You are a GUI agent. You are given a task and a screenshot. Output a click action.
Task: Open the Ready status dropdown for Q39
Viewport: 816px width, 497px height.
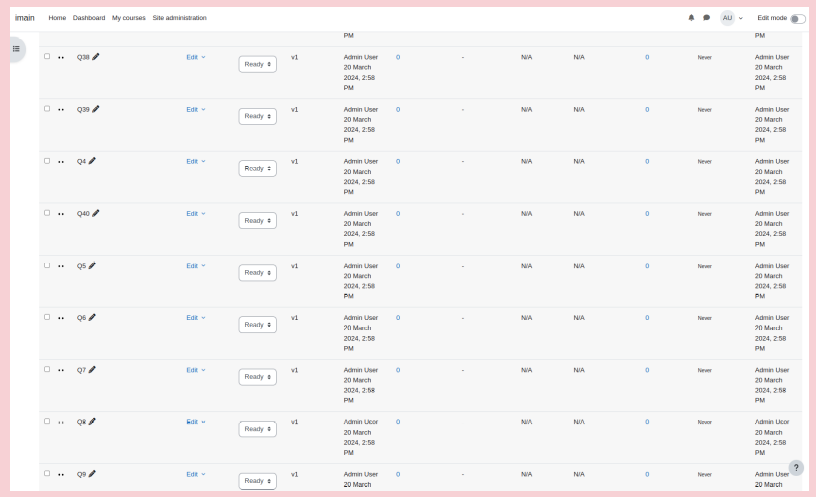(258, 117)
